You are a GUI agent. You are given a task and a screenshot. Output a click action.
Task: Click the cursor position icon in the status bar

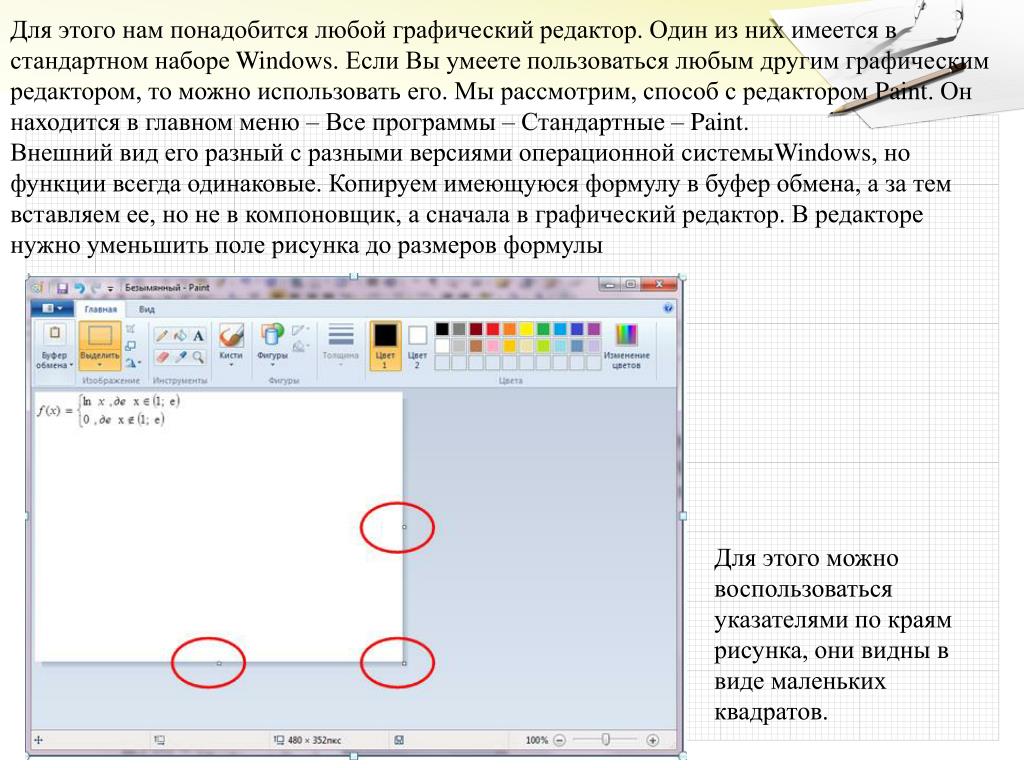39,740
